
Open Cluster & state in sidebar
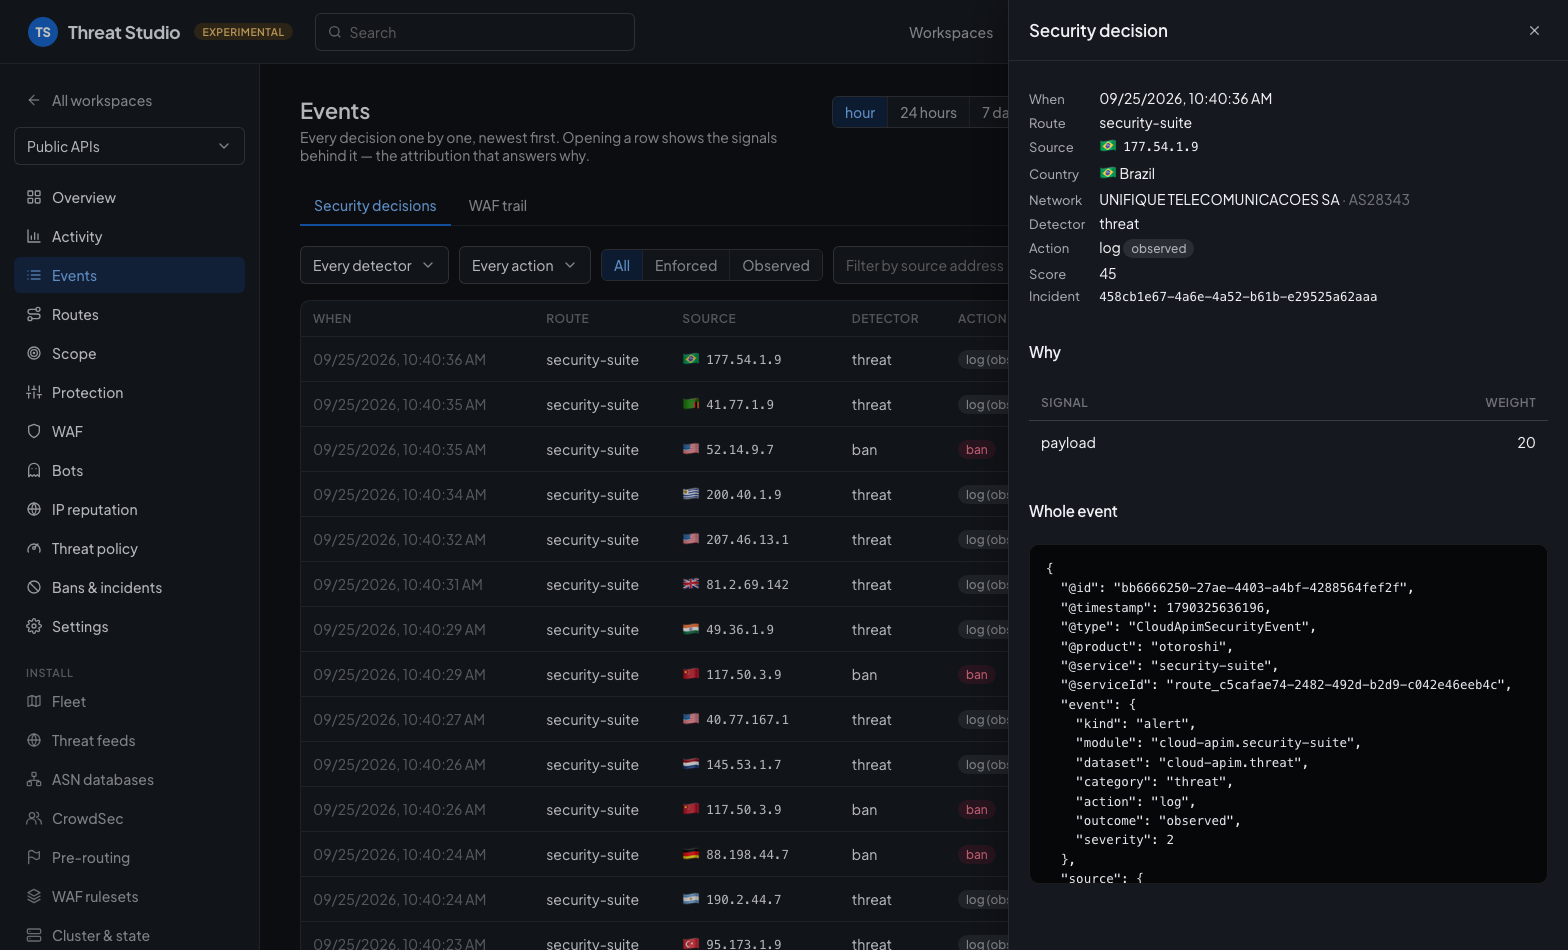129,935
